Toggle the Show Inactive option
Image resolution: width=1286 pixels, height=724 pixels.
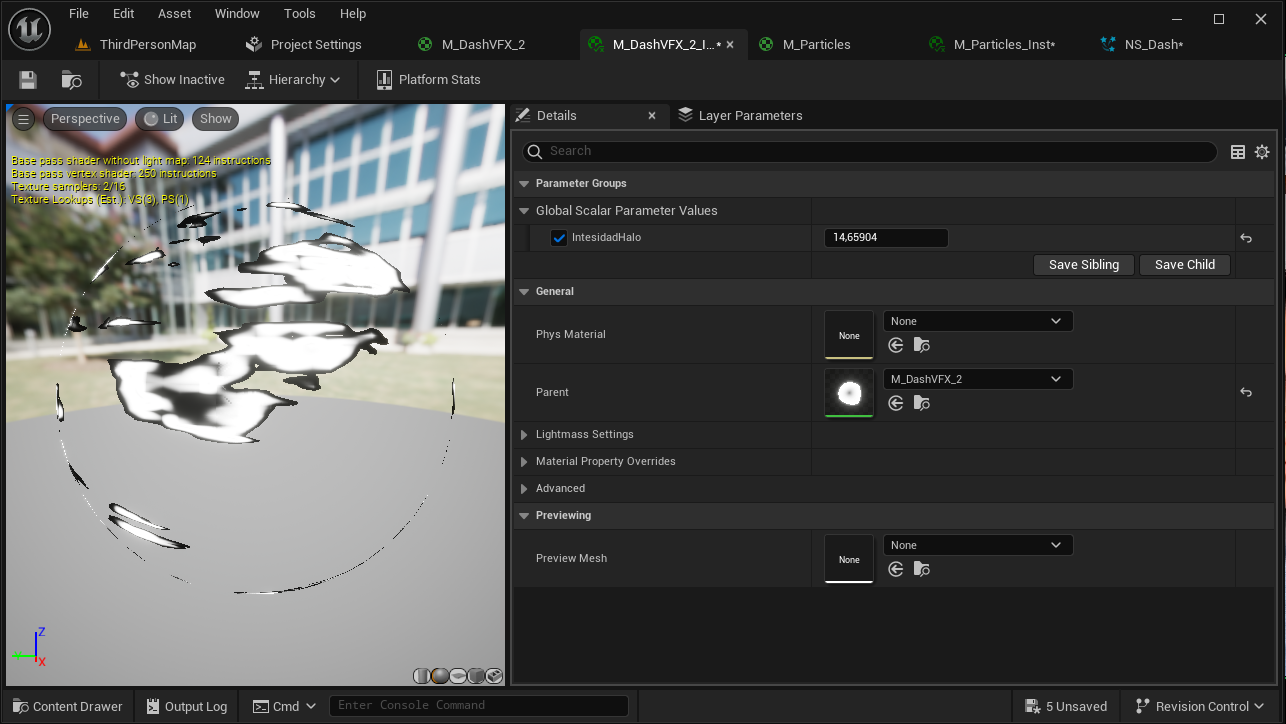(172, 80)
